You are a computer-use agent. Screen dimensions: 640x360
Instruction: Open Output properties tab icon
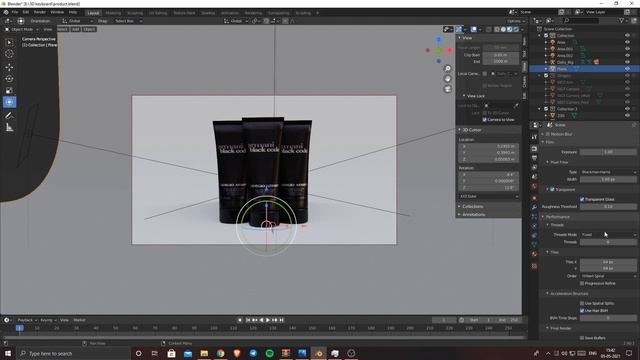[534, 158]
